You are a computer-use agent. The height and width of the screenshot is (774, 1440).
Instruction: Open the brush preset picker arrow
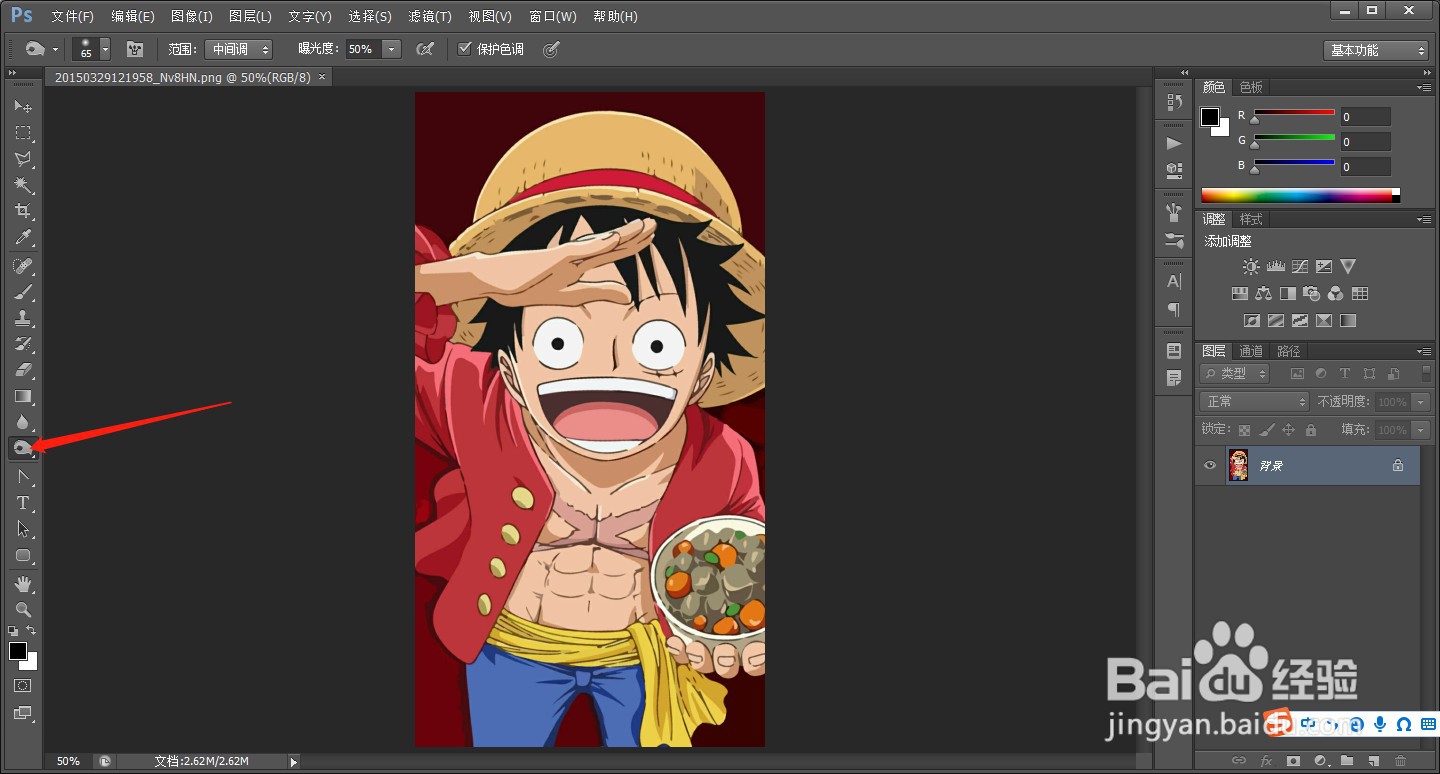pyautogui.click(x=105, y=49)
